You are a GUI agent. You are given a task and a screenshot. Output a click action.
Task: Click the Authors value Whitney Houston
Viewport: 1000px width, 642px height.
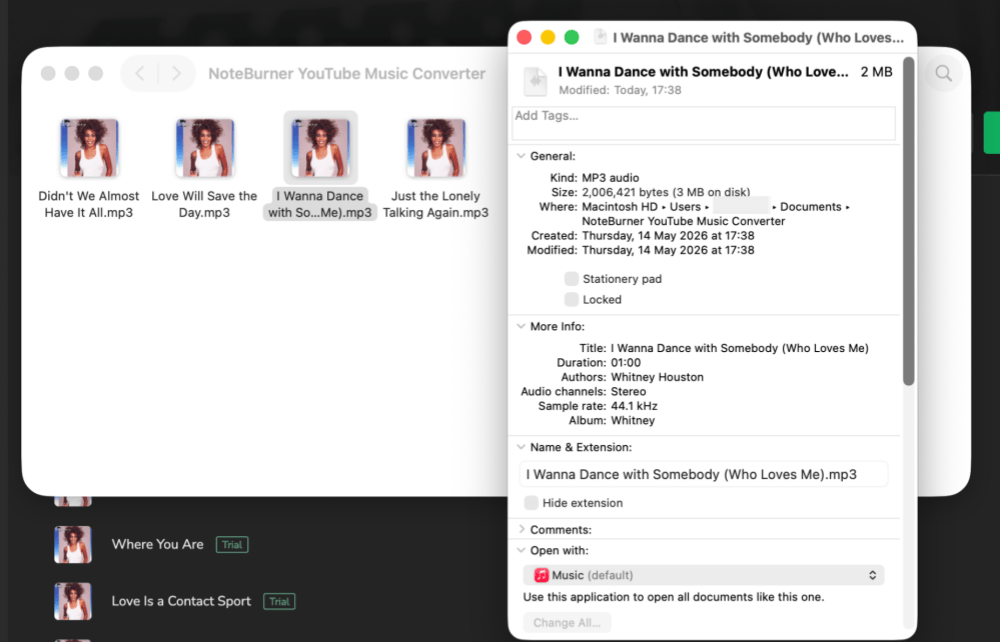[x=657, y=377]
